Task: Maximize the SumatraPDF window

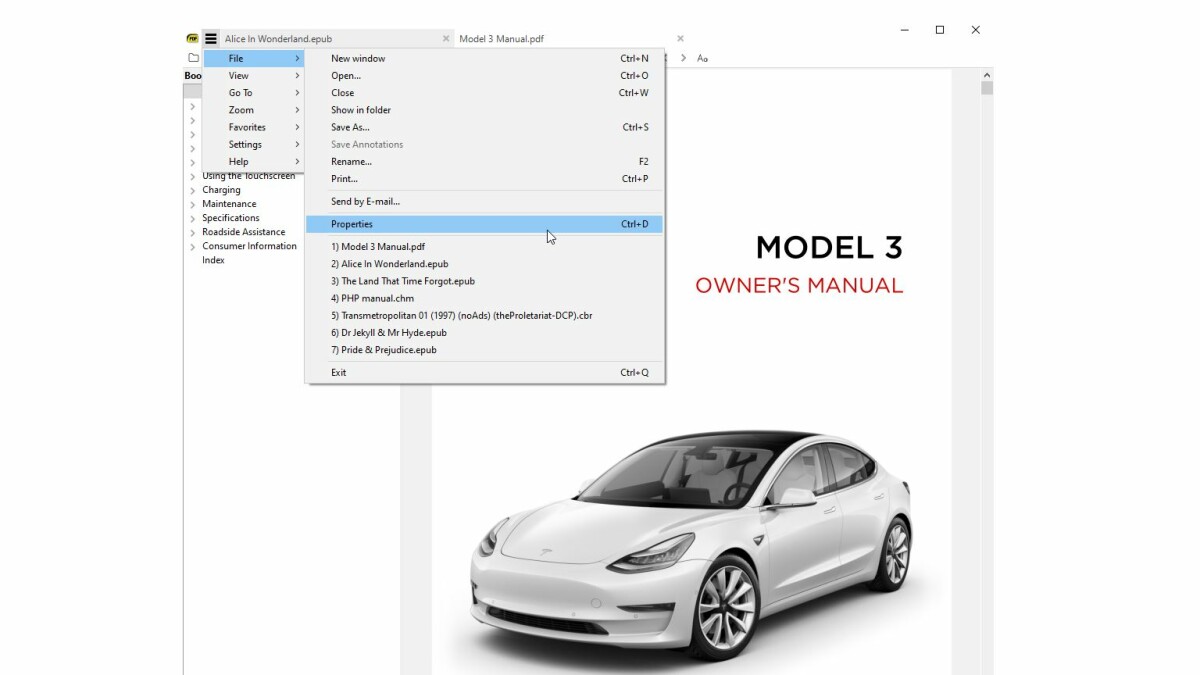Action: pos(940,30)
